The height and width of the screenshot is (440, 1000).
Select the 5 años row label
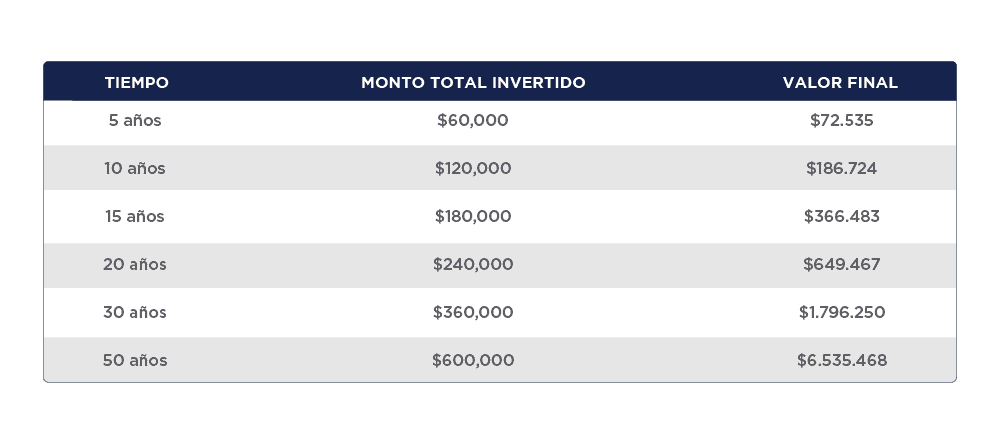pos(135,121)
